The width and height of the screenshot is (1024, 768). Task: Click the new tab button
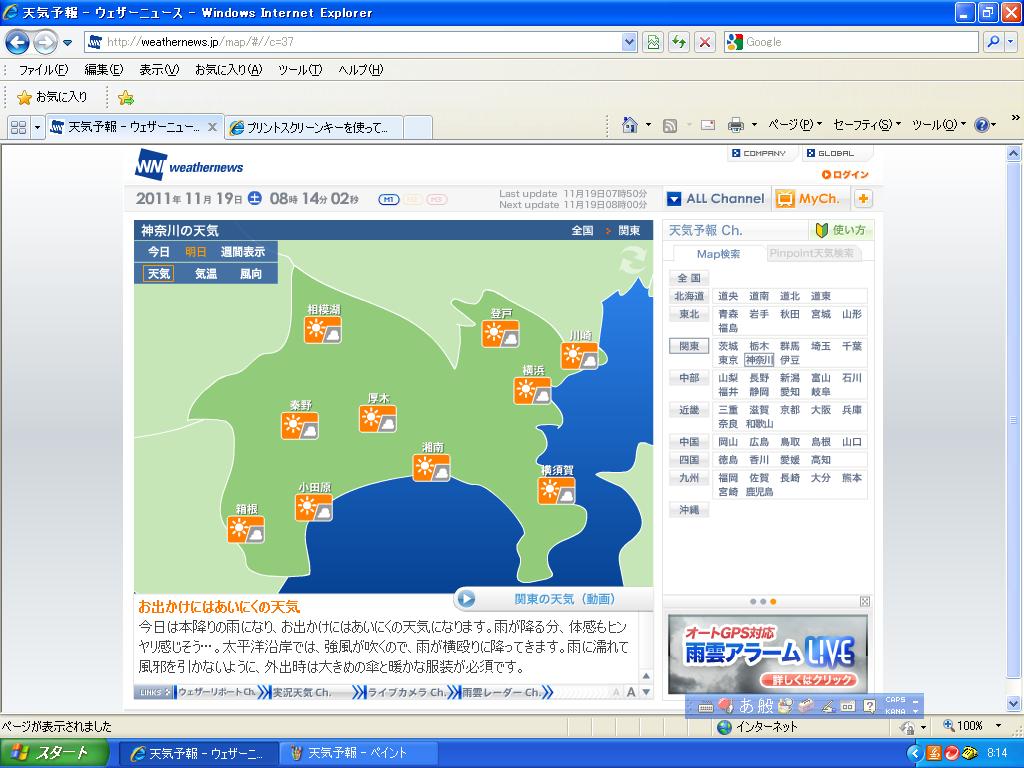418,127
